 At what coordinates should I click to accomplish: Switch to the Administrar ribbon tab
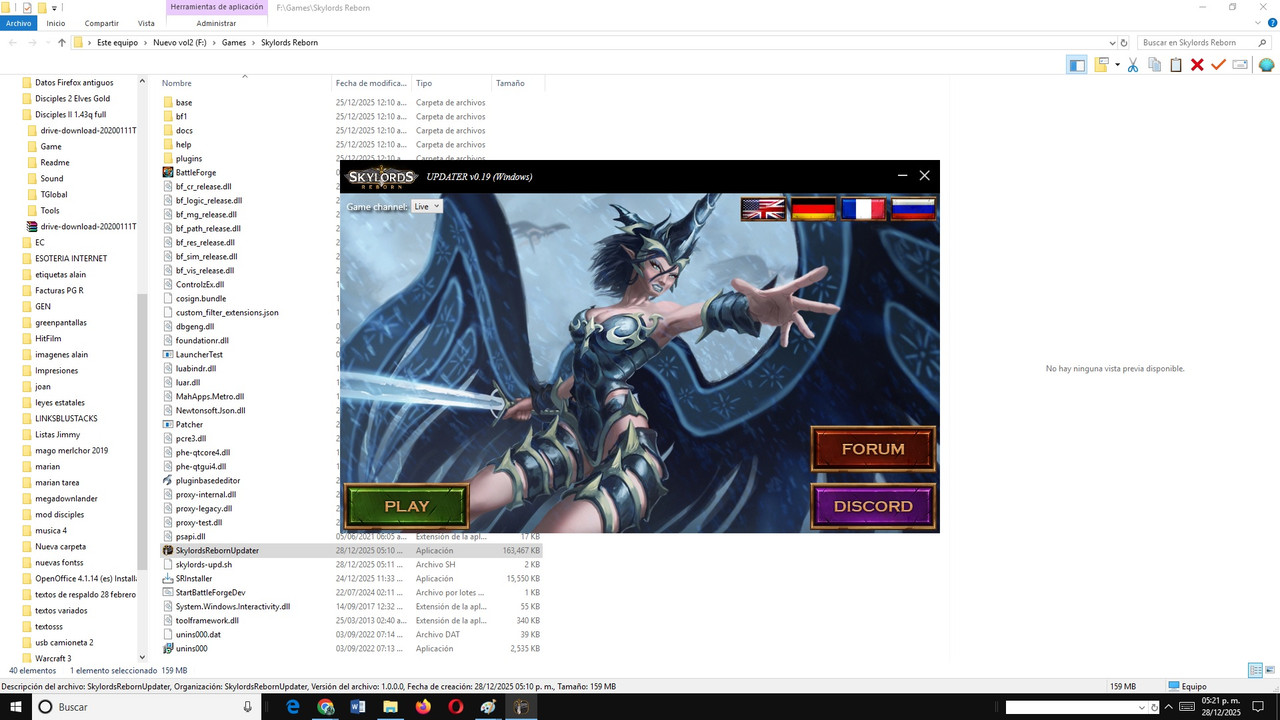coord(217,23)
